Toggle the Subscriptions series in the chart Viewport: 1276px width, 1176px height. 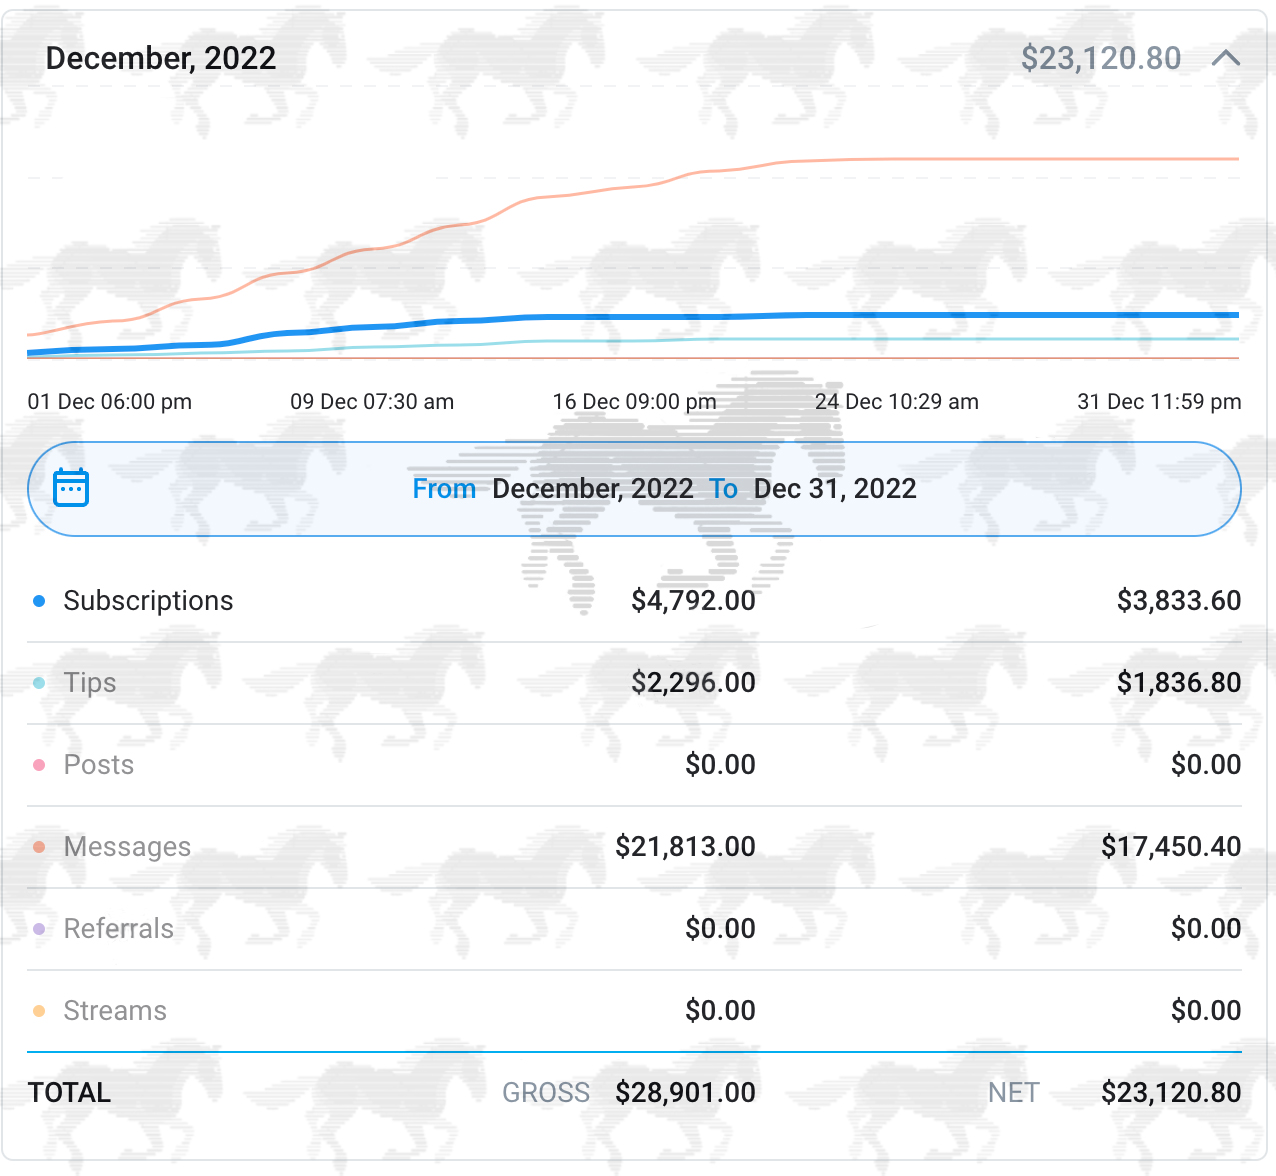click(148, 601)
